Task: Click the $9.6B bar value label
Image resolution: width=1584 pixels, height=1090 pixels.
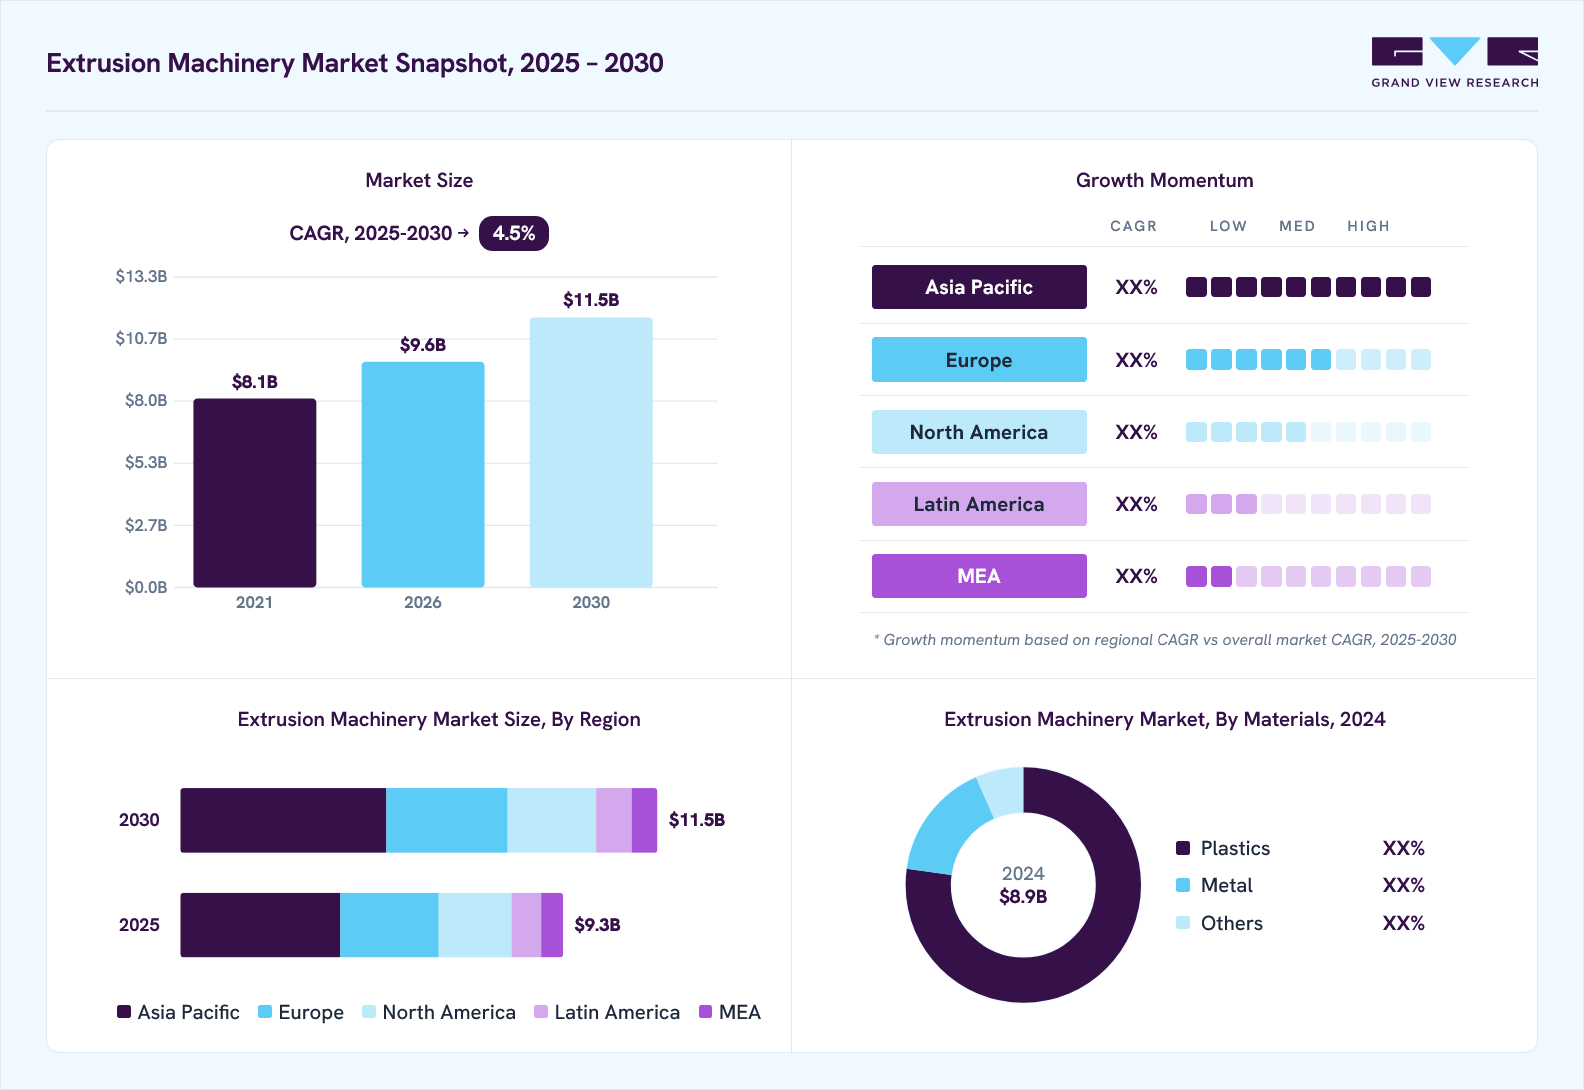Action: point(423,345)
